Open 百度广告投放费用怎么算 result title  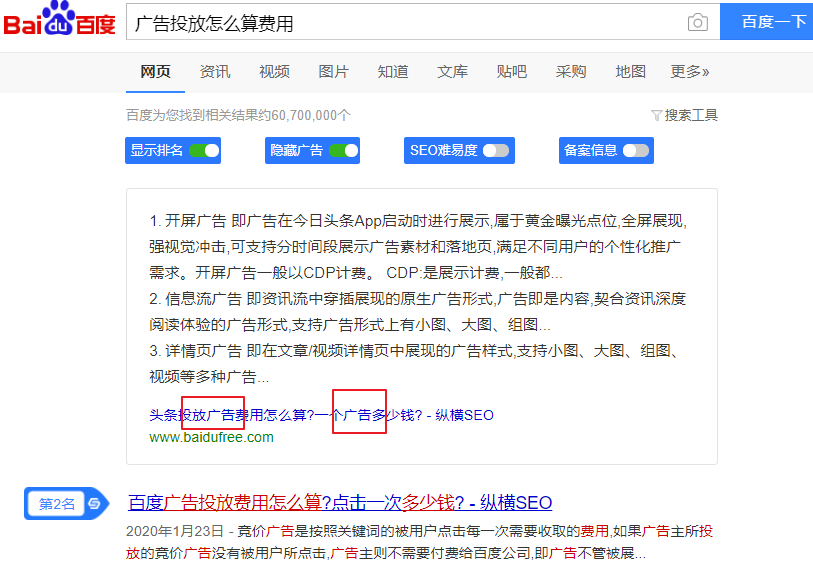[340, 503]
